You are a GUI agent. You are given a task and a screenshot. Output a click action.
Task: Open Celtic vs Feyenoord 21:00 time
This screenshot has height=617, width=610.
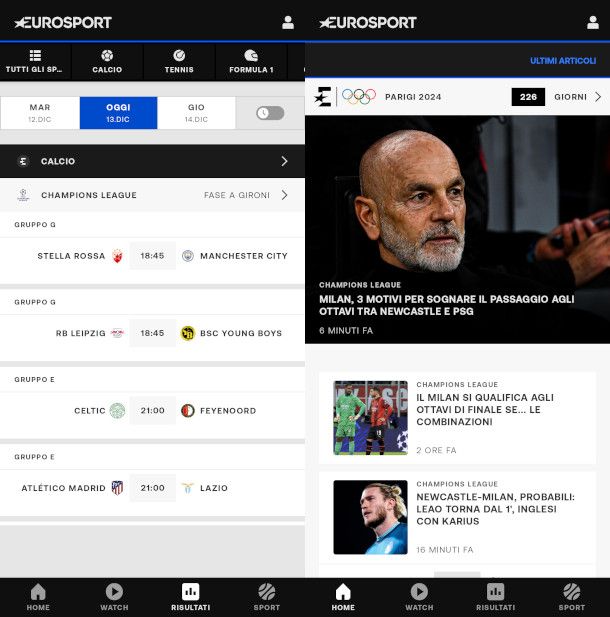coord(153,411)
